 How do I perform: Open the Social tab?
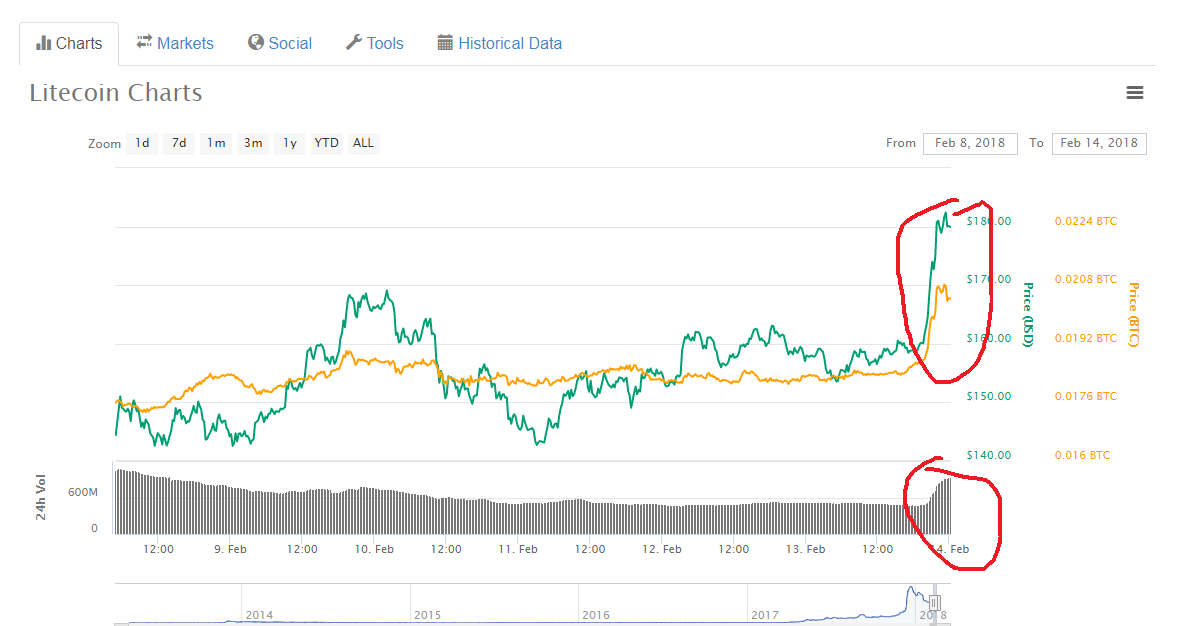click(280, 43)
